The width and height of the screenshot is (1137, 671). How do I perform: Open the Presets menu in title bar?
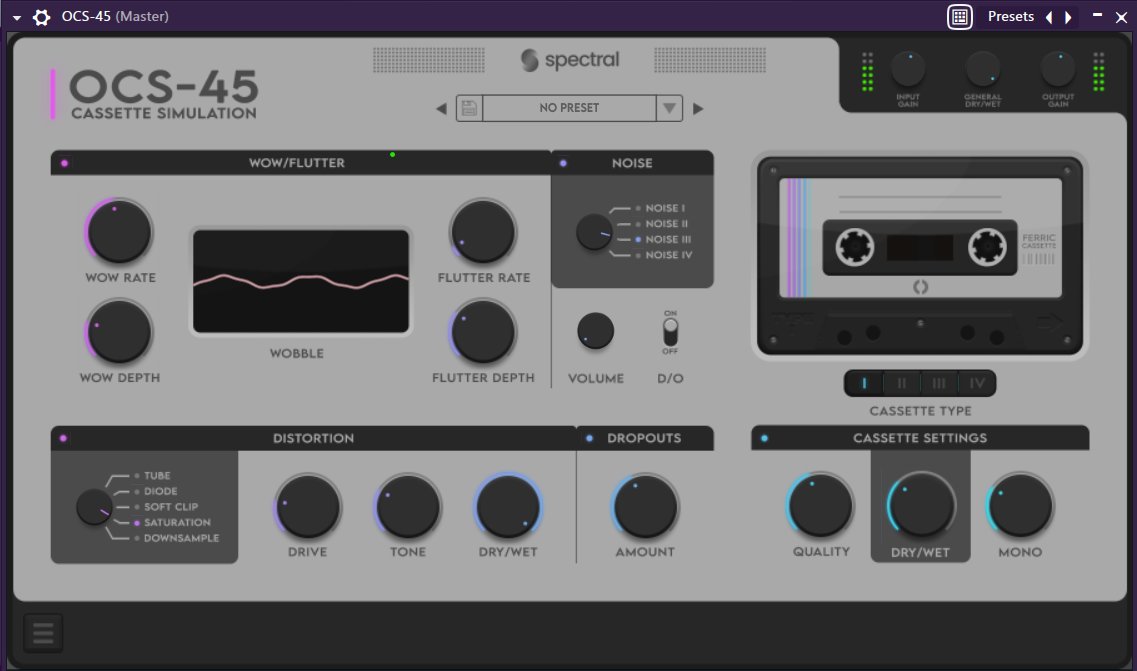coord(1010,17)
